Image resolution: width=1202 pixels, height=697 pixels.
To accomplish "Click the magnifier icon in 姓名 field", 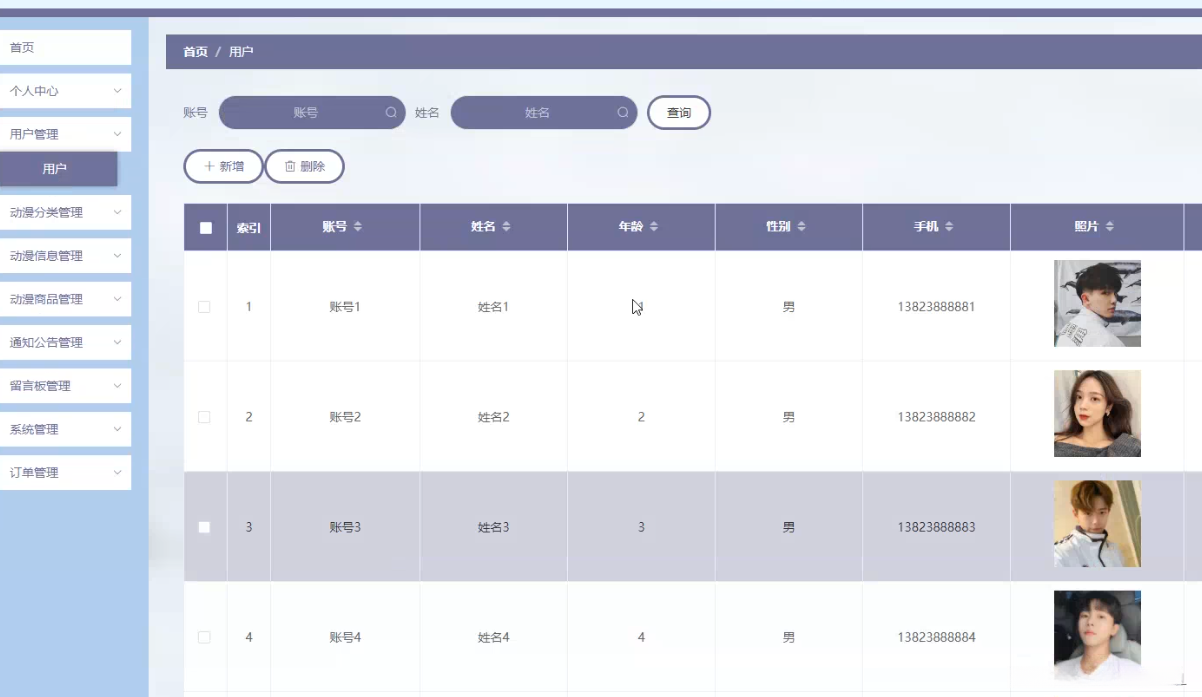I will click(x=623, y=113).
